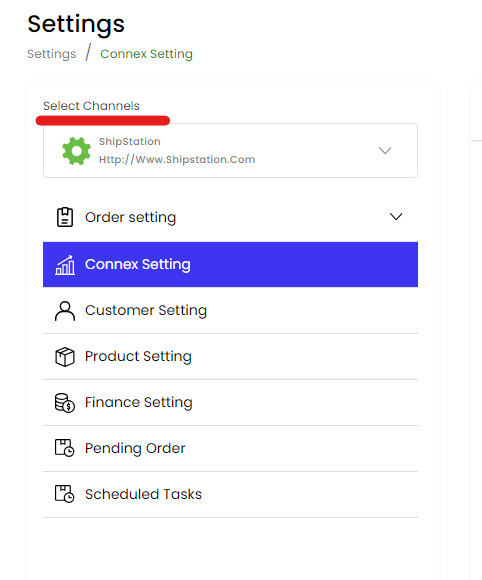Open the ShipStation channel dropdown arrow
Image resolution: width=482 pixels, height=580 pixels.
pyautogui.click(x=385, y=151)
